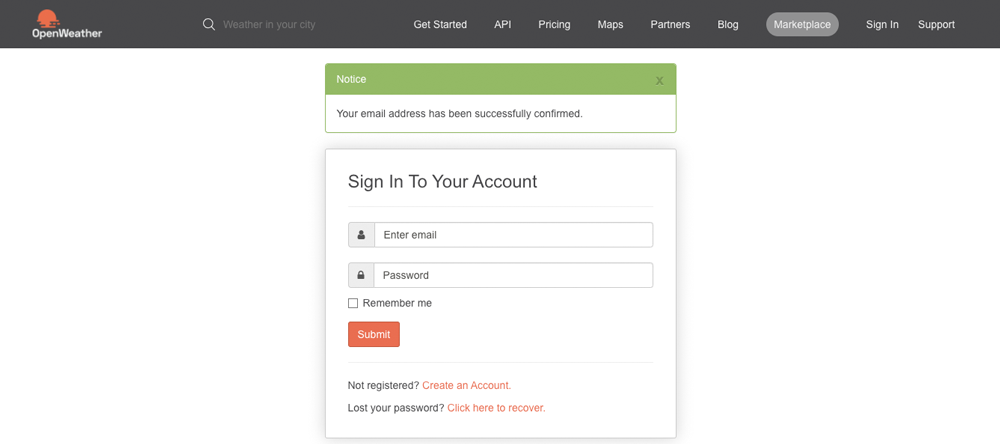Click the orange Submit button
This screenshot has height=444, width=1000.
374,334
